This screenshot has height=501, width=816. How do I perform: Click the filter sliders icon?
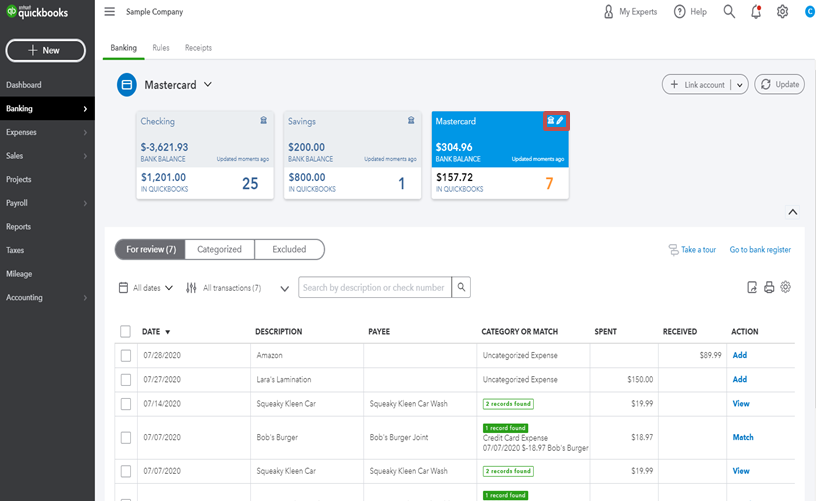(x=191, y=288)
